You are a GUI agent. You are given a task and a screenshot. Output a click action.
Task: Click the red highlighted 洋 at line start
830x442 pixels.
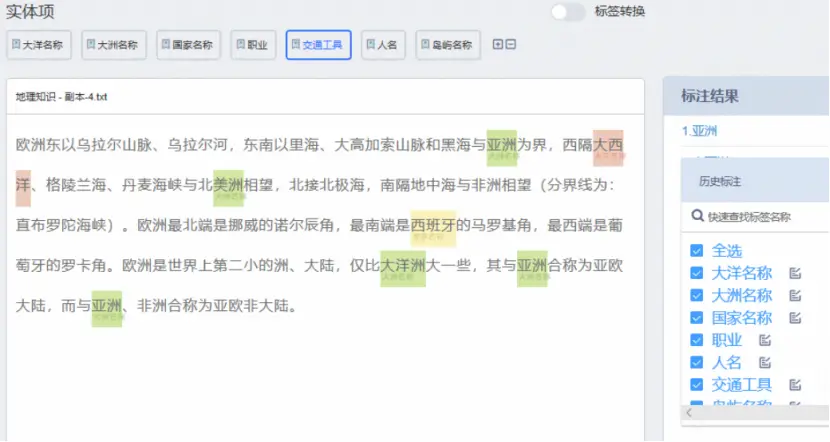pyautogui.click(x=23, y=188)
